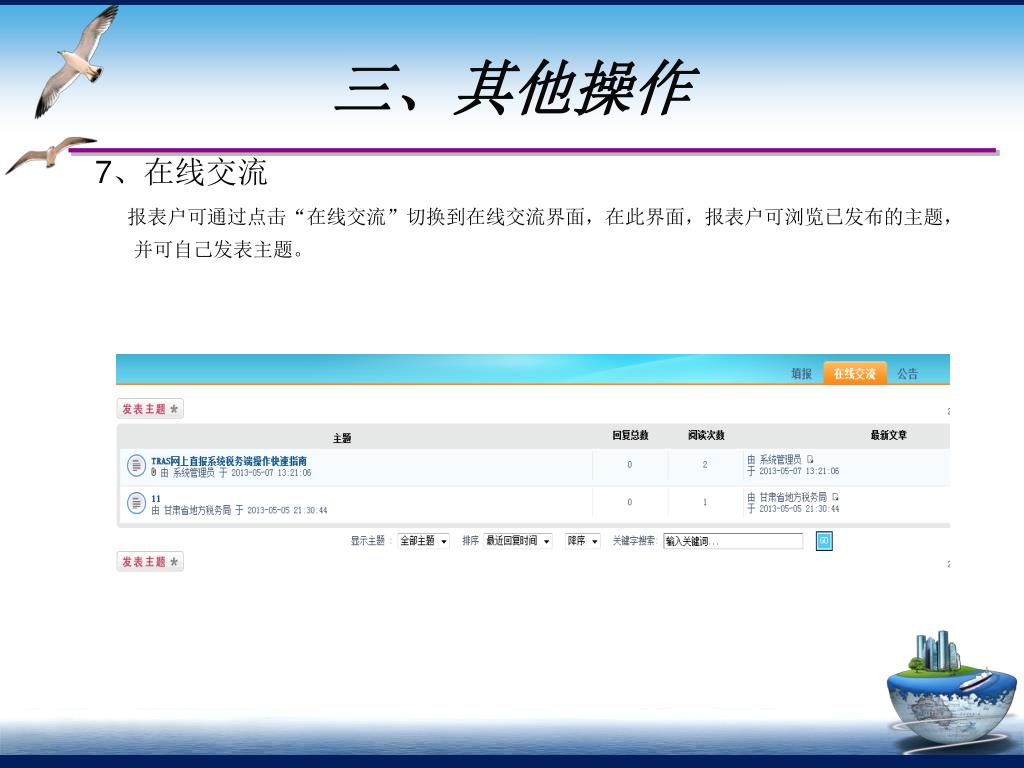Open the 降序 order dropdown
Screen dimensions: 1024x768
click(583, 541)
